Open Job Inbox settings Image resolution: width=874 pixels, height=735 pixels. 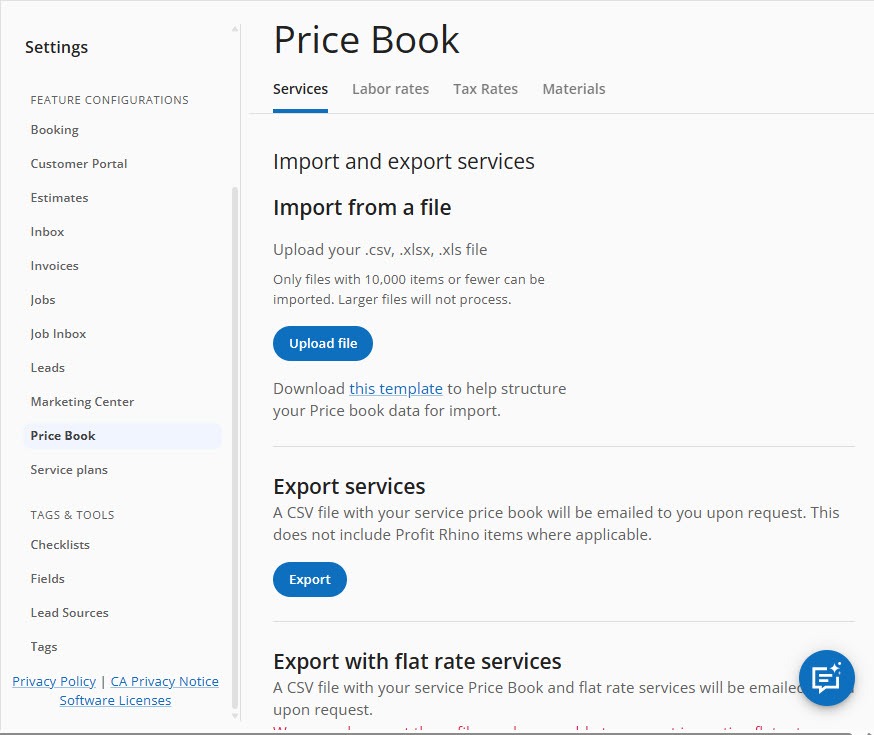pyautogui.click(x=59, y=334)
